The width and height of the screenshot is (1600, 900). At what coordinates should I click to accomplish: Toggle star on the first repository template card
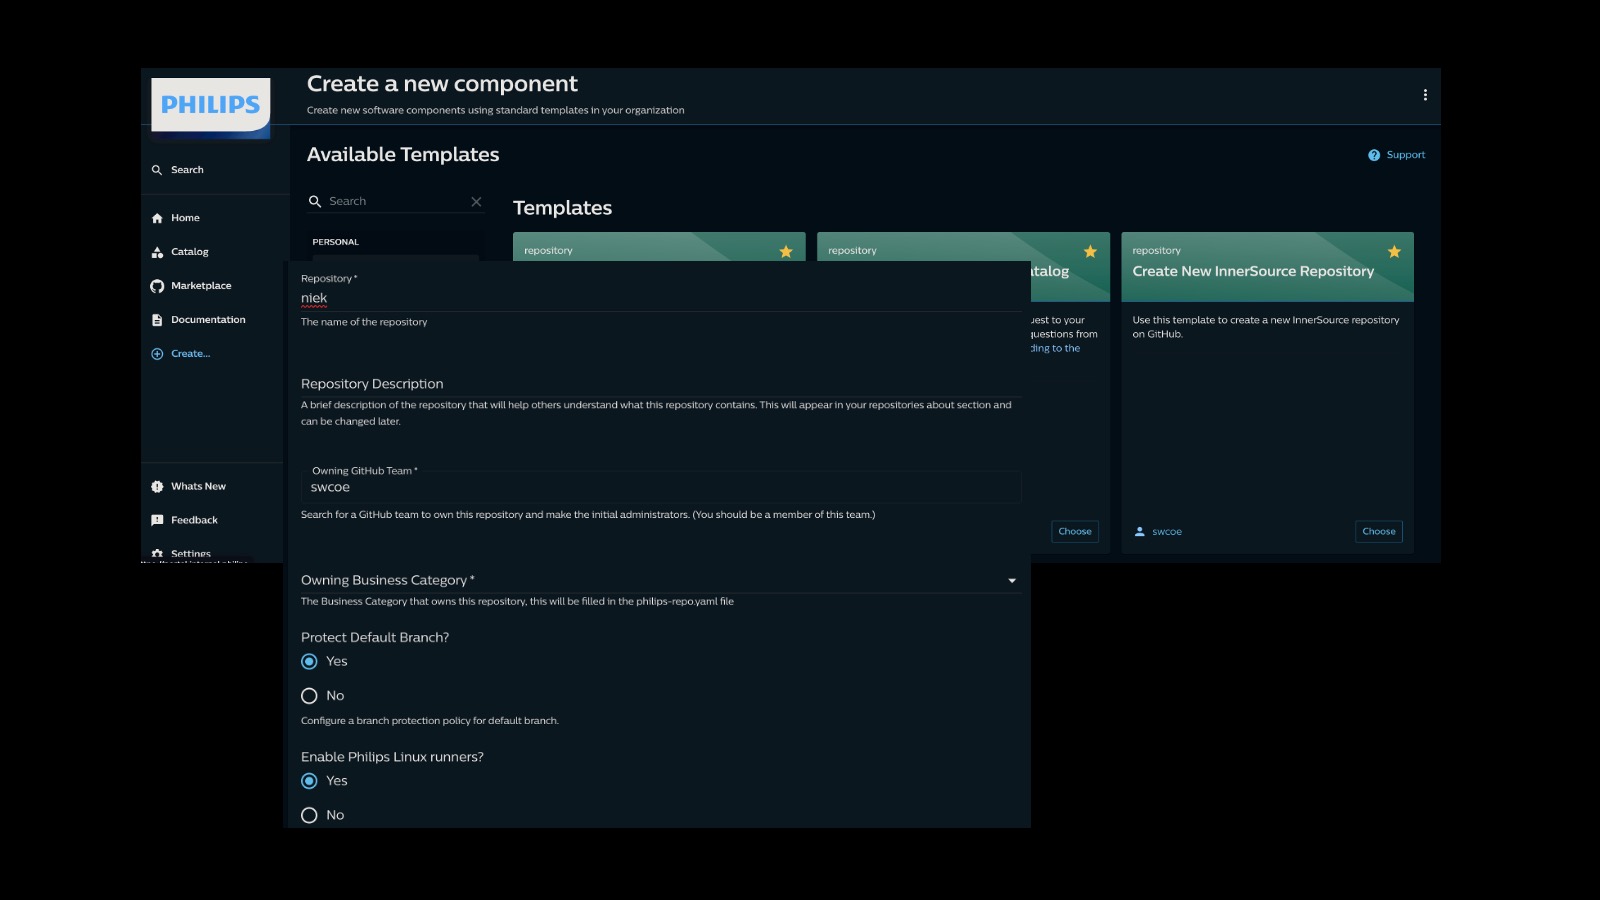[x=786, y=252]
